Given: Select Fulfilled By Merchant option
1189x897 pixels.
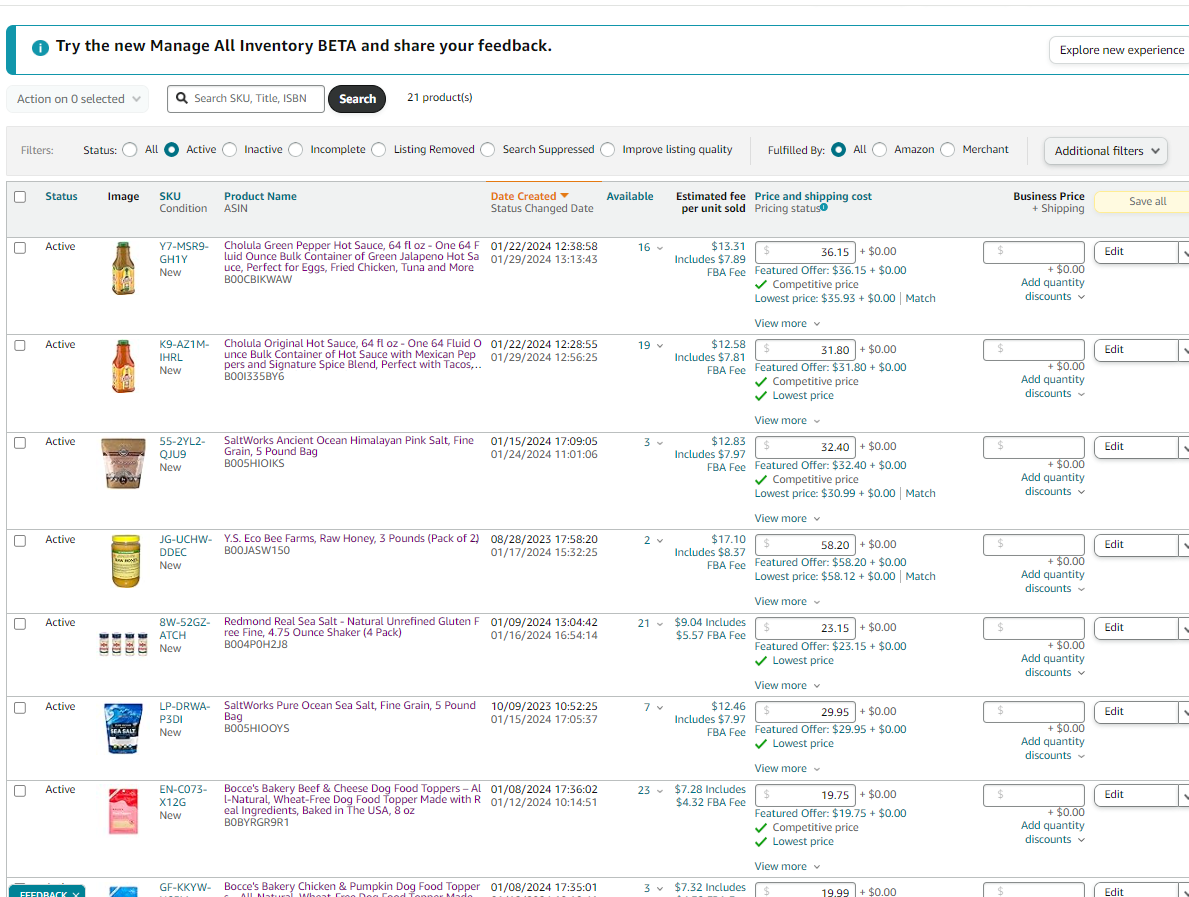Looking at the screenshot, I should tap(948, 149).
